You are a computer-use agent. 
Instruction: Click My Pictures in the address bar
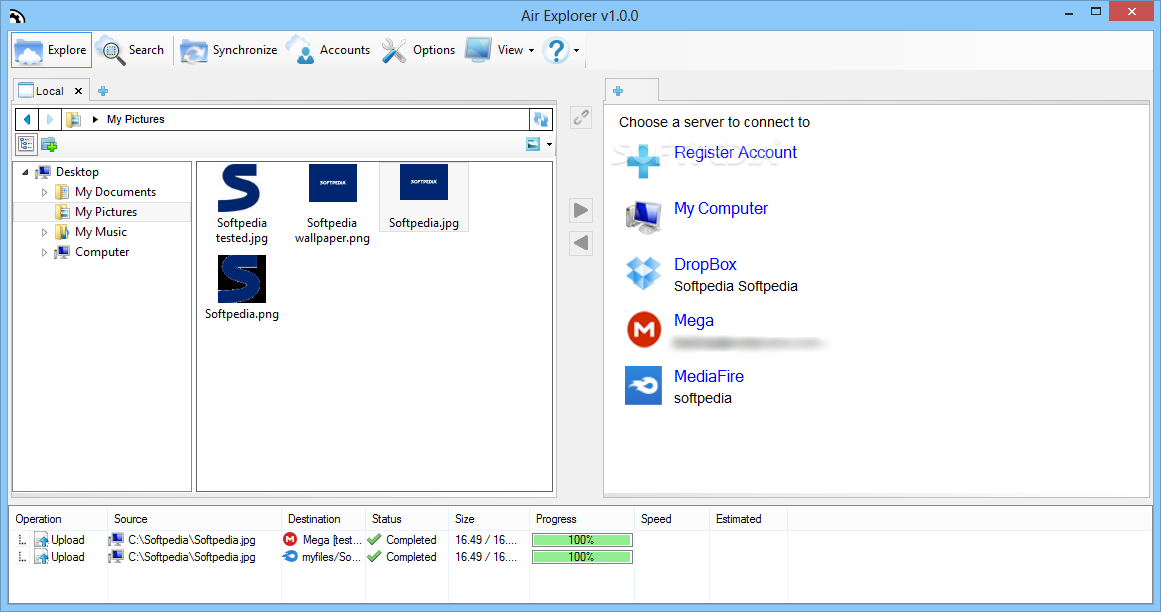[135, 119]
